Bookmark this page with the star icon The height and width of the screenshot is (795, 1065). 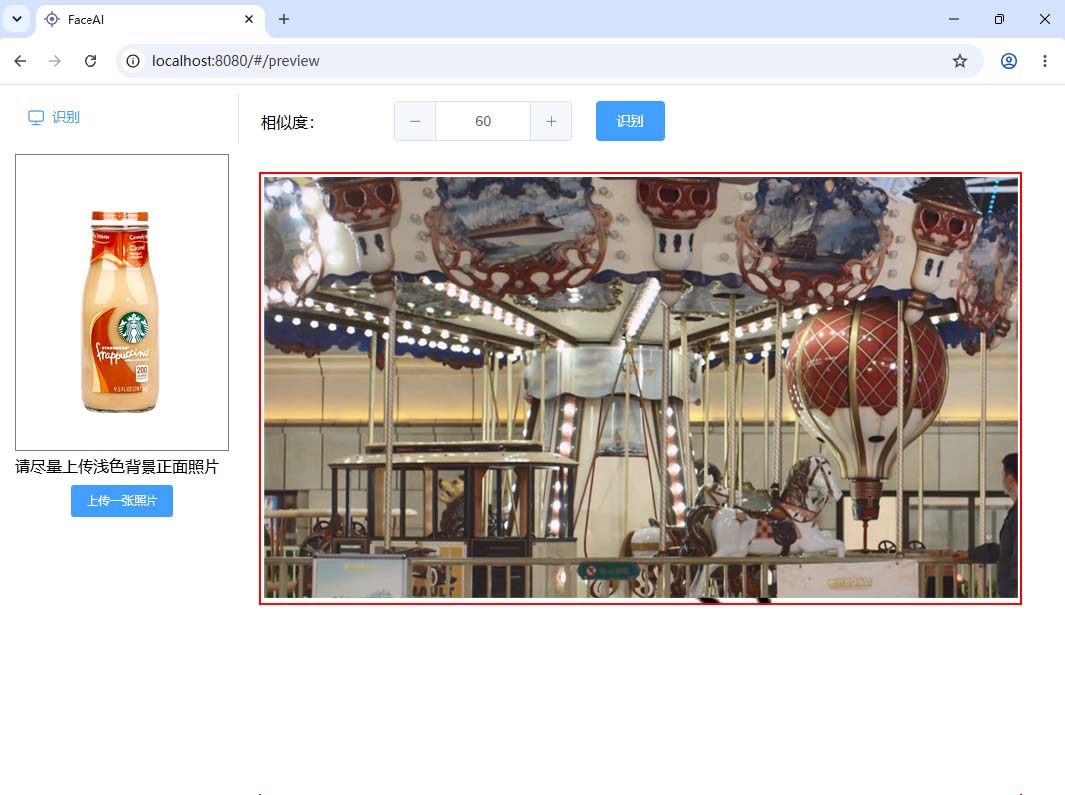(x=960, y=61)
